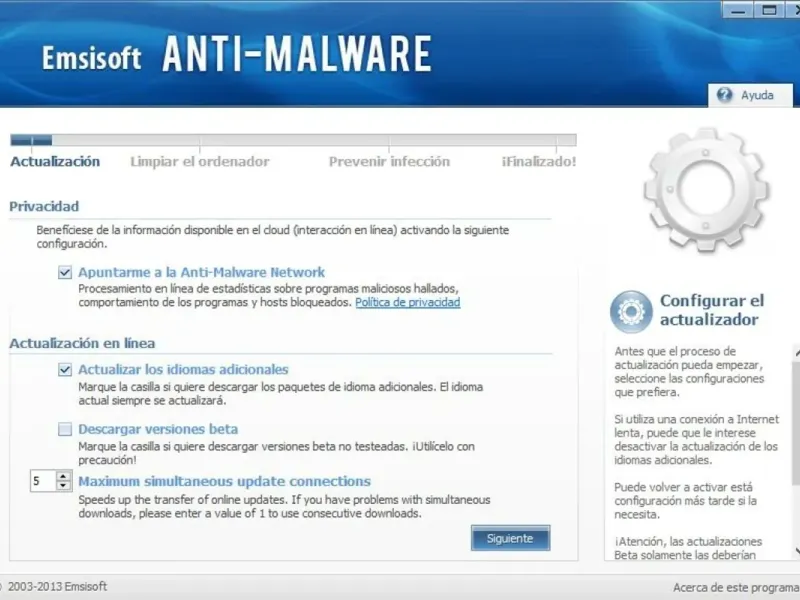Viewport: 800px width, 600px height.
Task: Click the connections number input field
Action: click(43, 481)
